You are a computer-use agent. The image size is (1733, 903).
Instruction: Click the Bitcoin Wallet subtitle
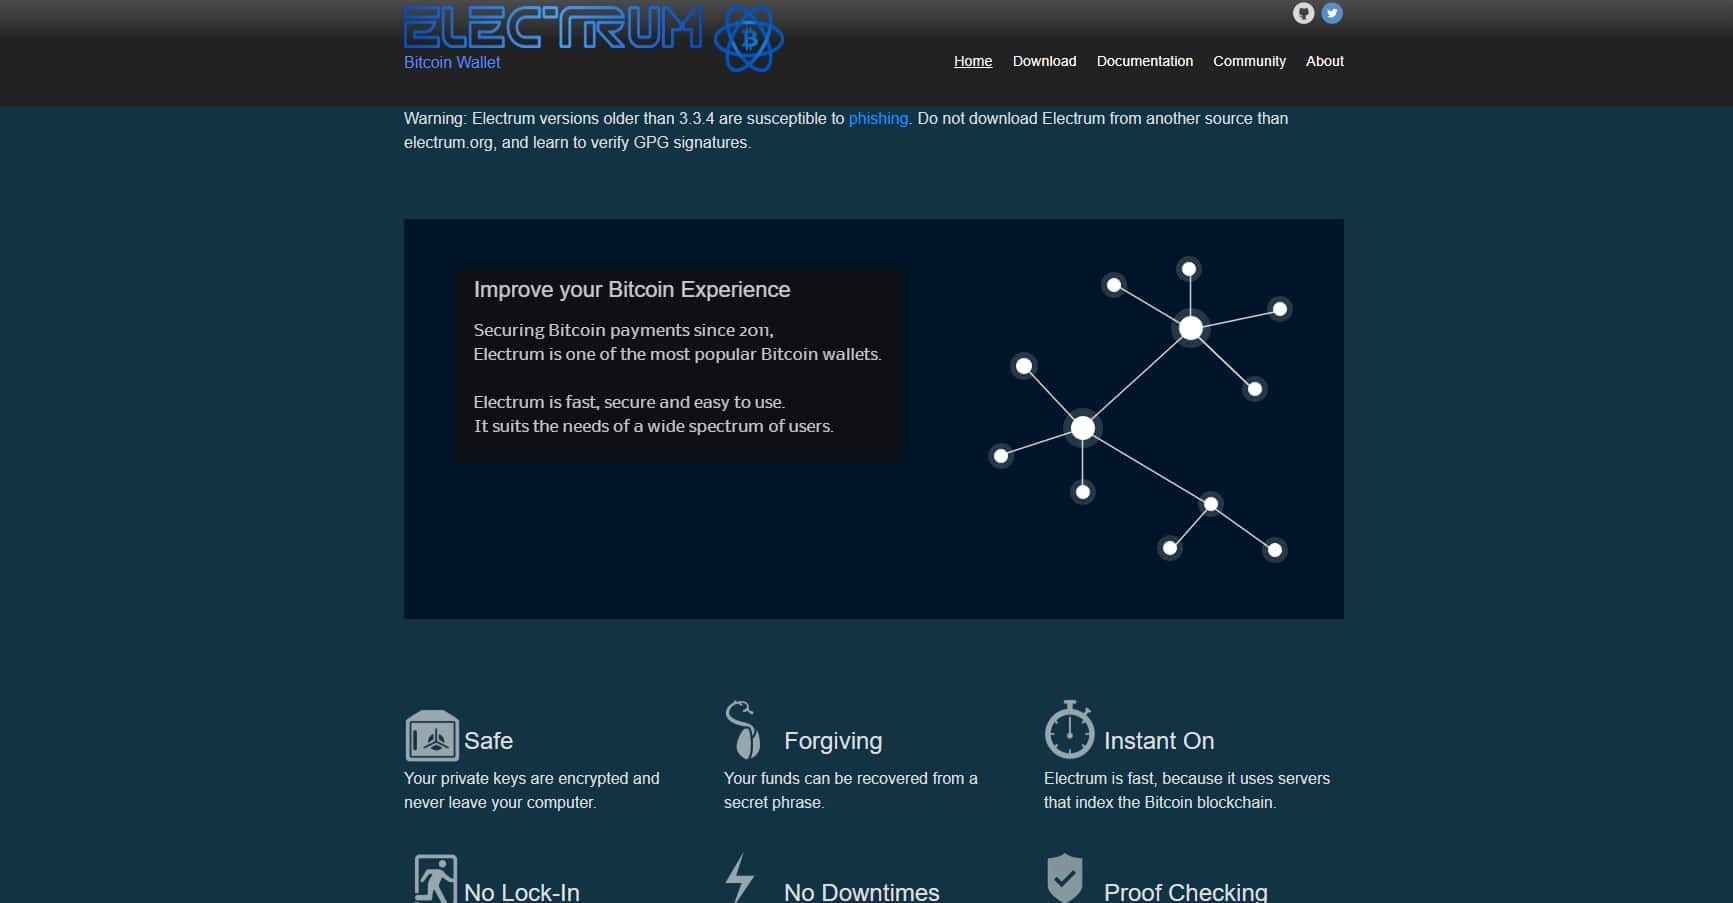(452, 62)
